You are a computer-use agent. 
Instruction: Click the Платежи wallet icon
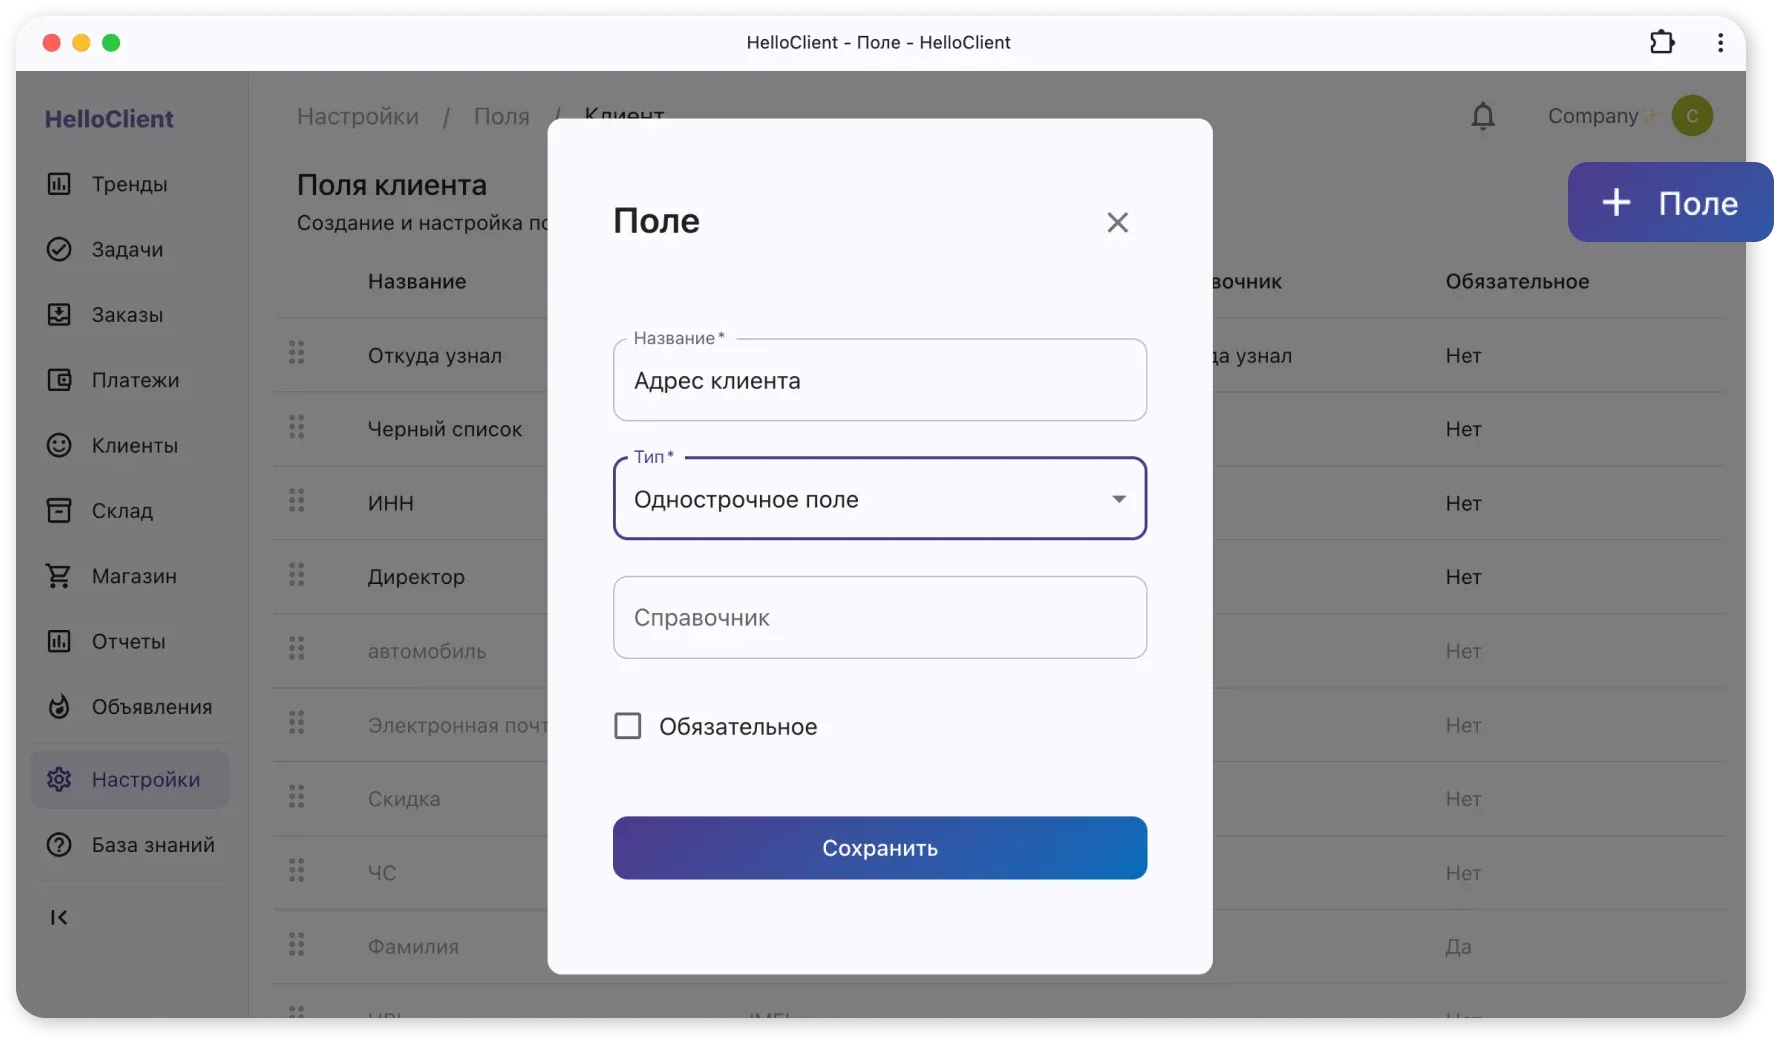59,380
